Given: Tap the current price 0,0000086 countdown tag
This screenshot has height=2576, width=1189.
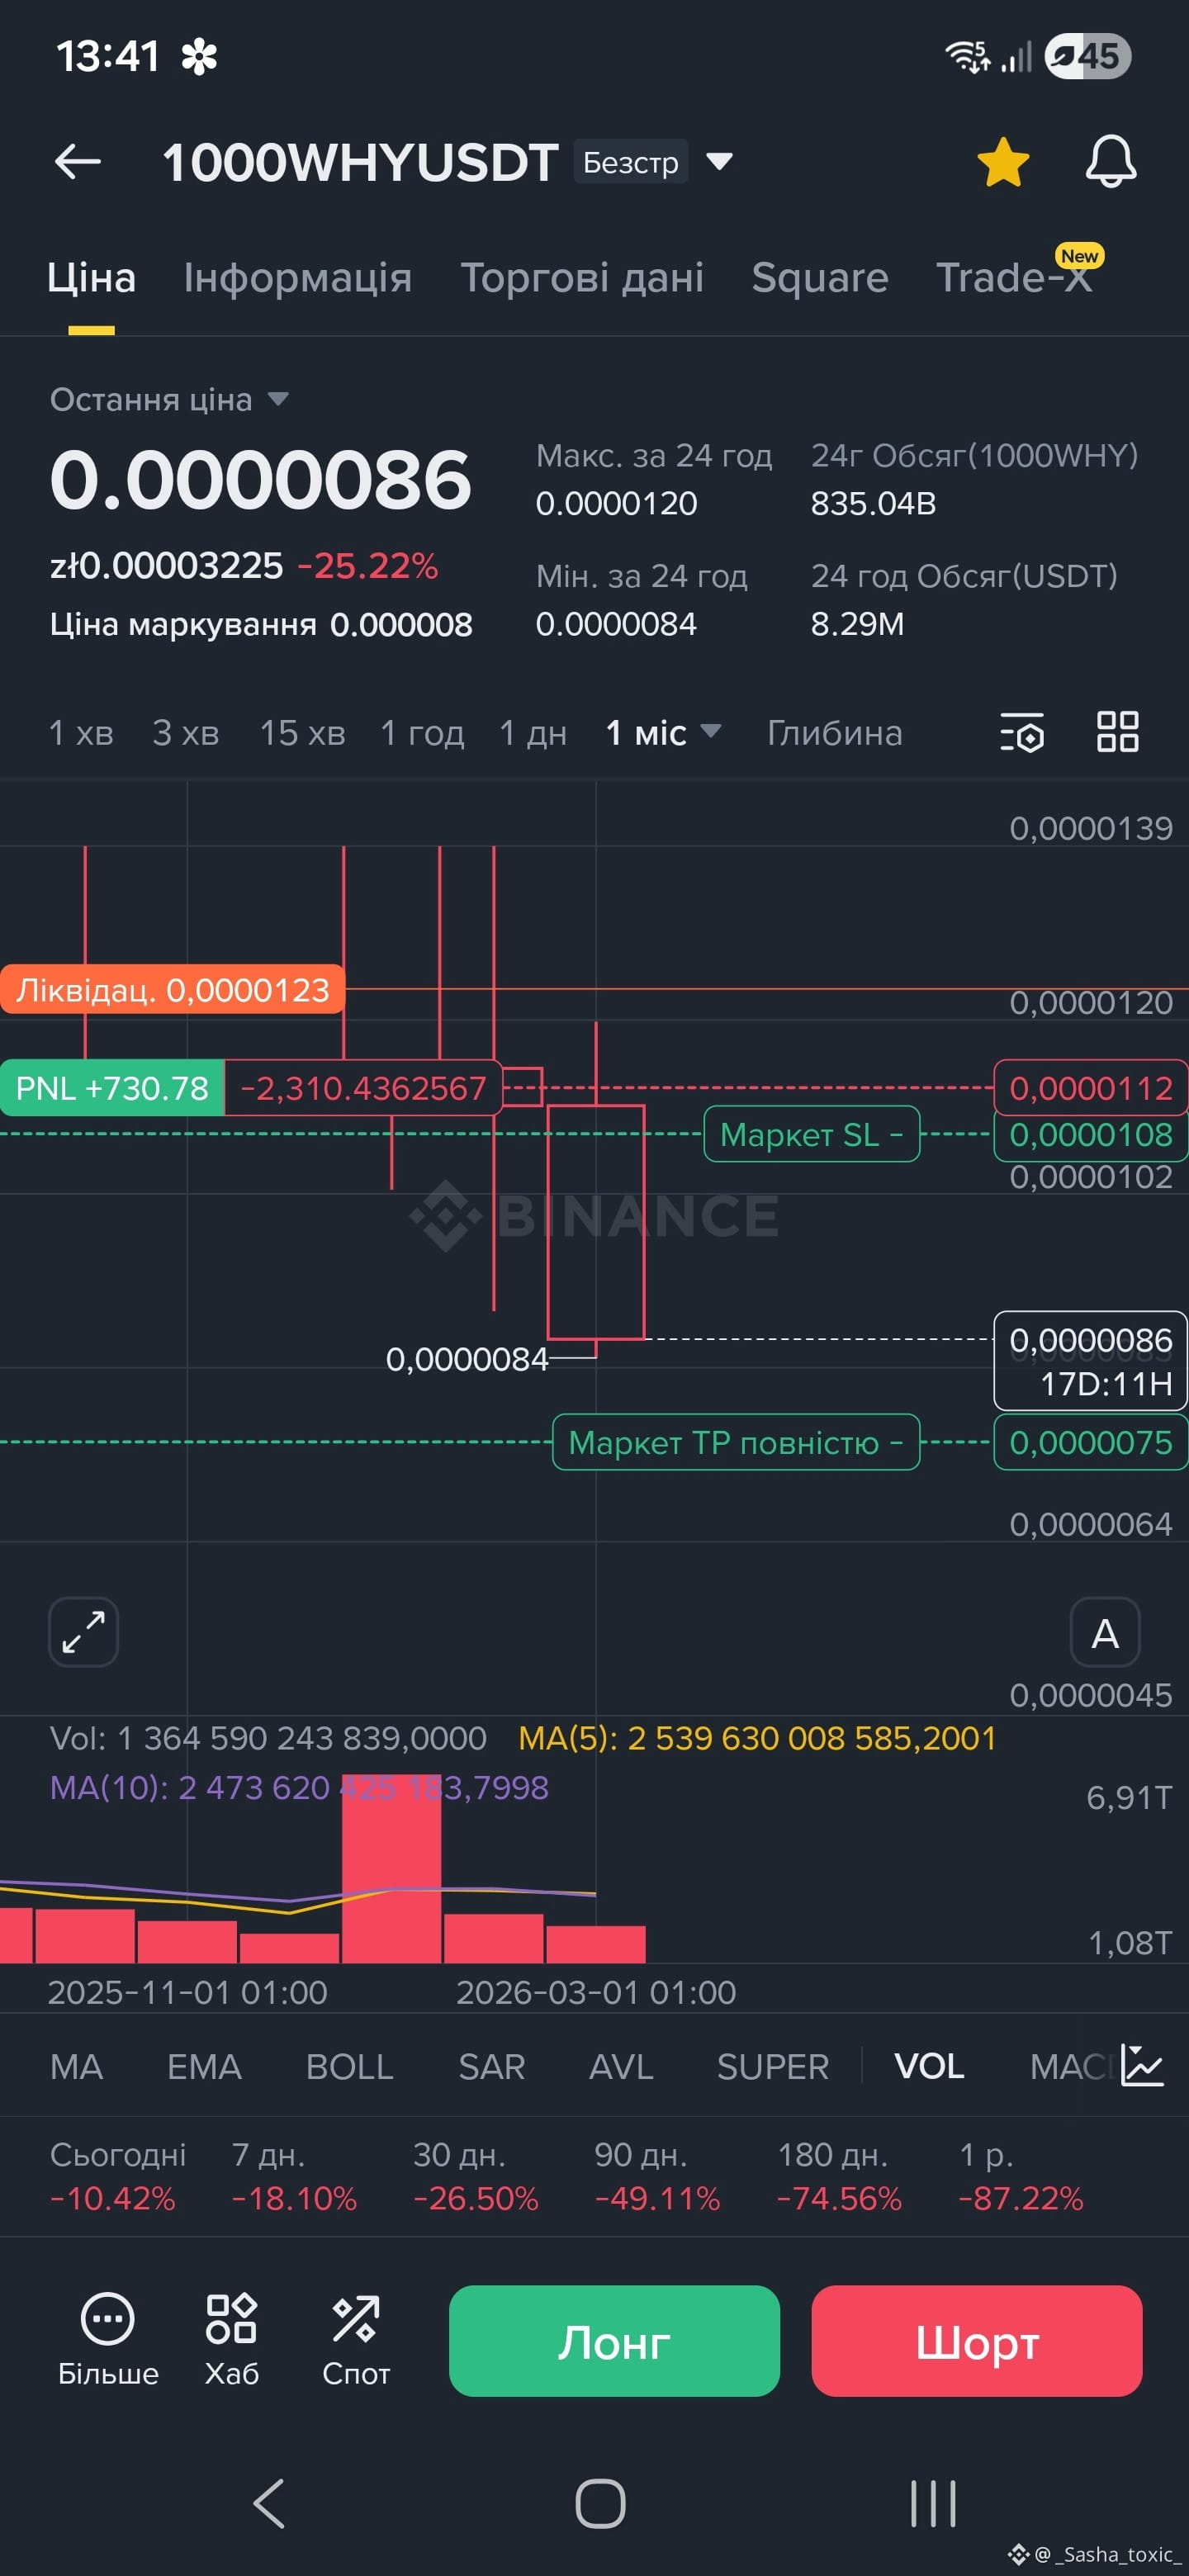Looking at the screenshot, I should 1091,1361.
